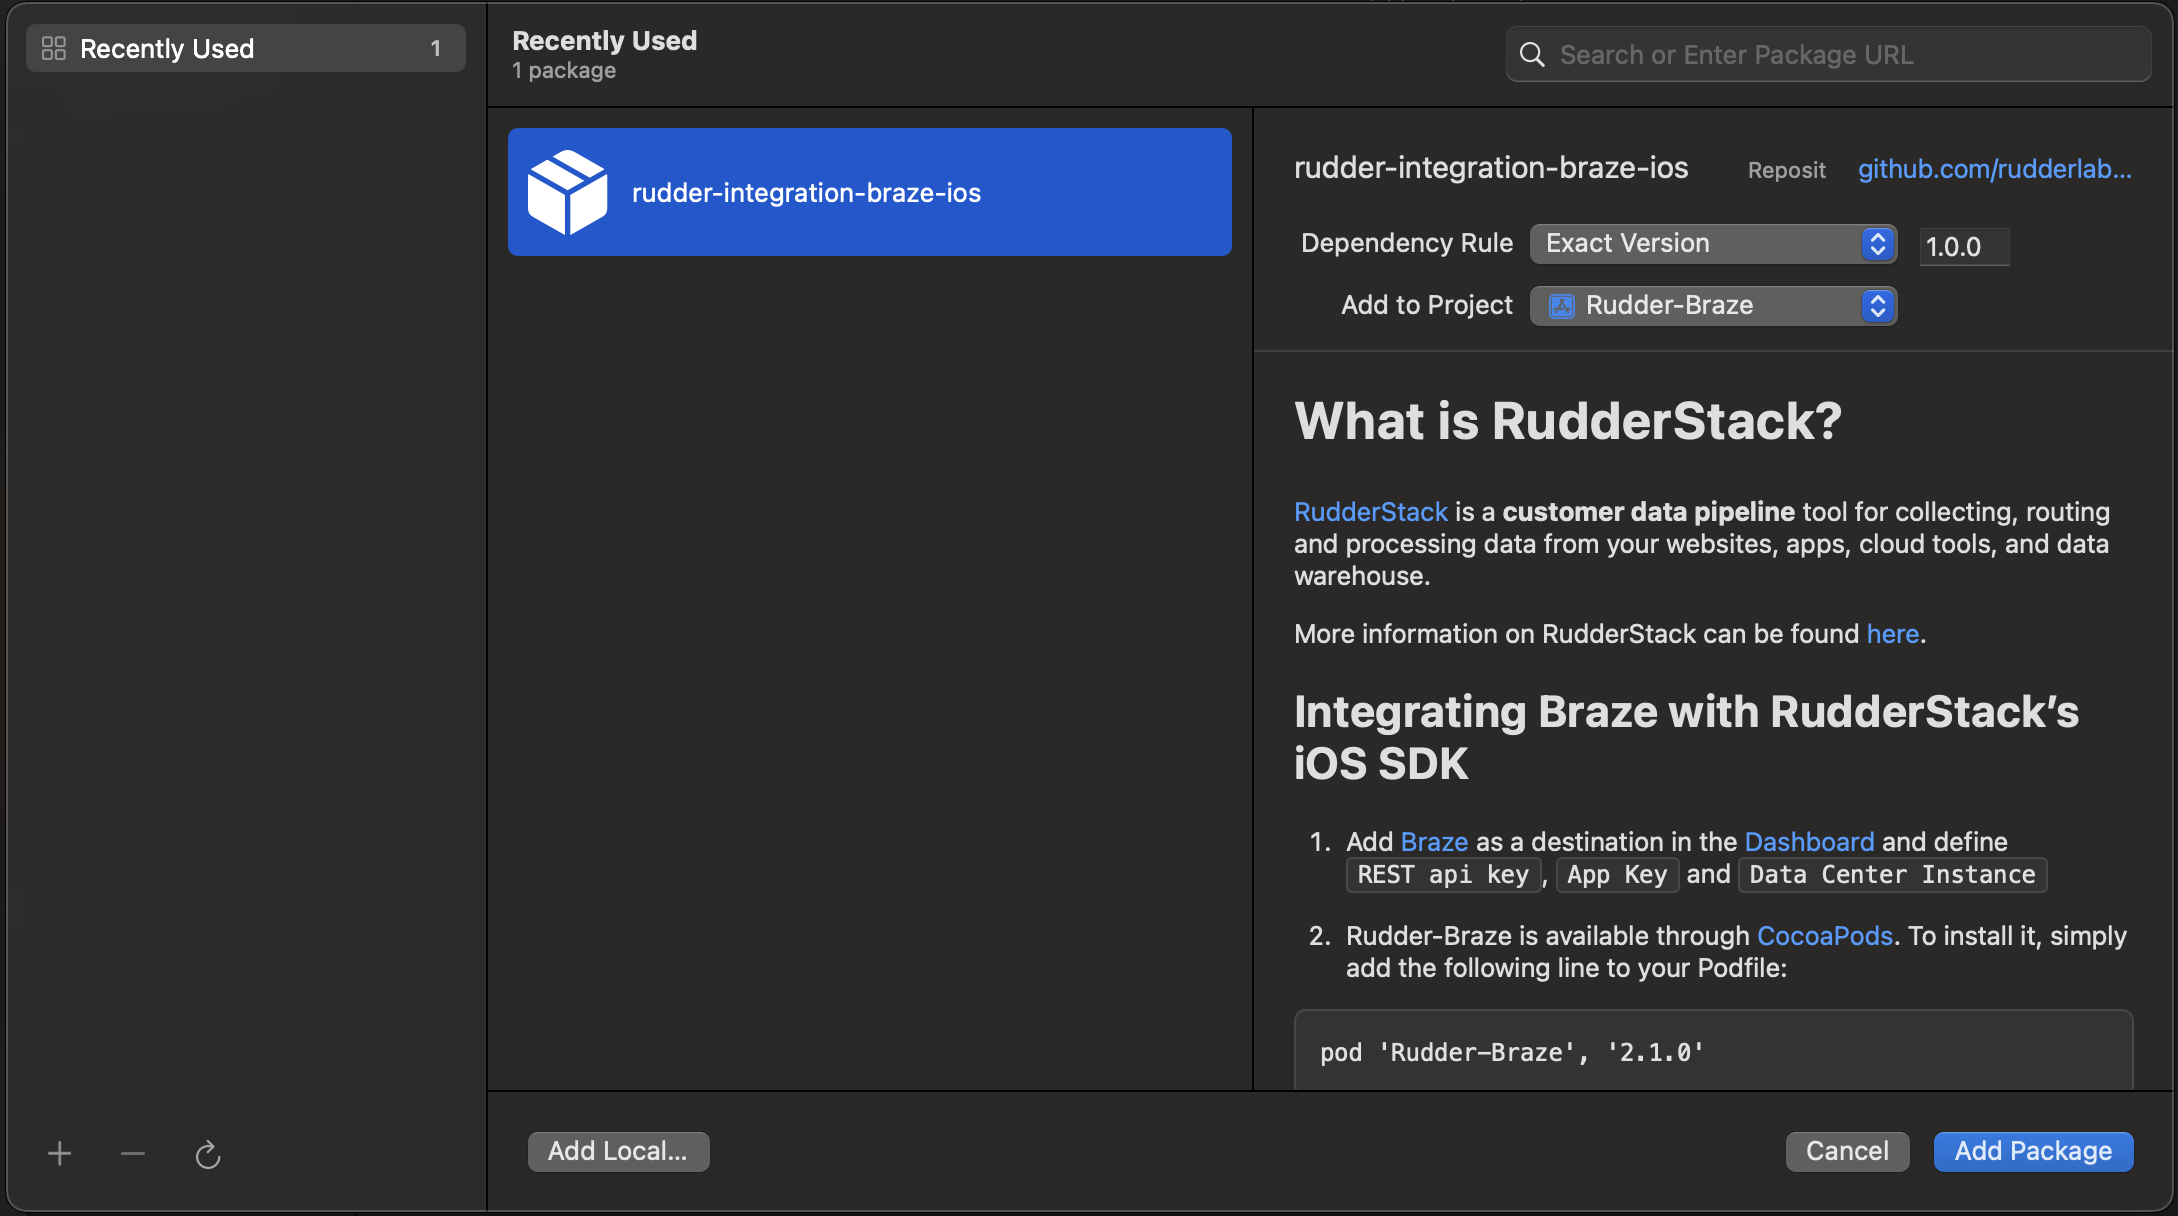
Task: Click the 'Reposit' label text
Action: tap(1786, 170)
